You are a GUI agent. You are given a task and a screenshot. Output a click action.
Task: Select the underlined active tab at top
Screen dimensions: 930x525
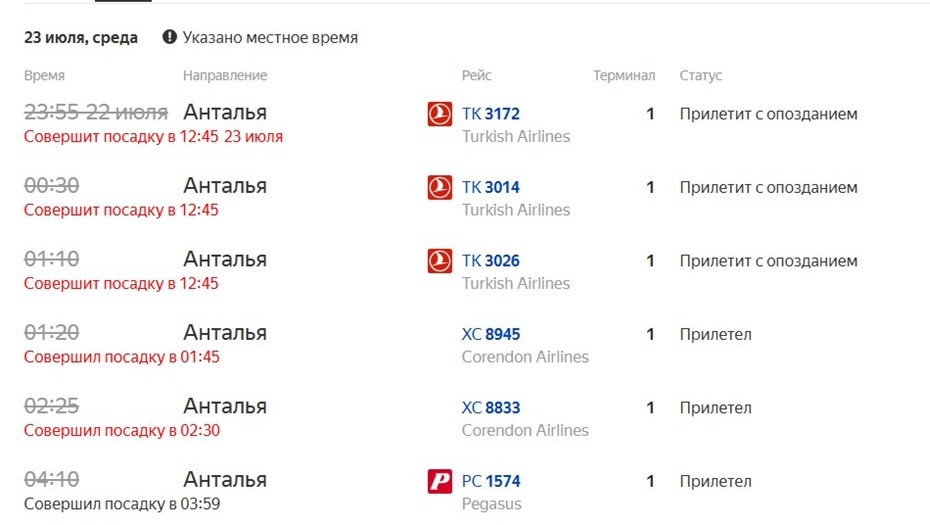[123, 1]
